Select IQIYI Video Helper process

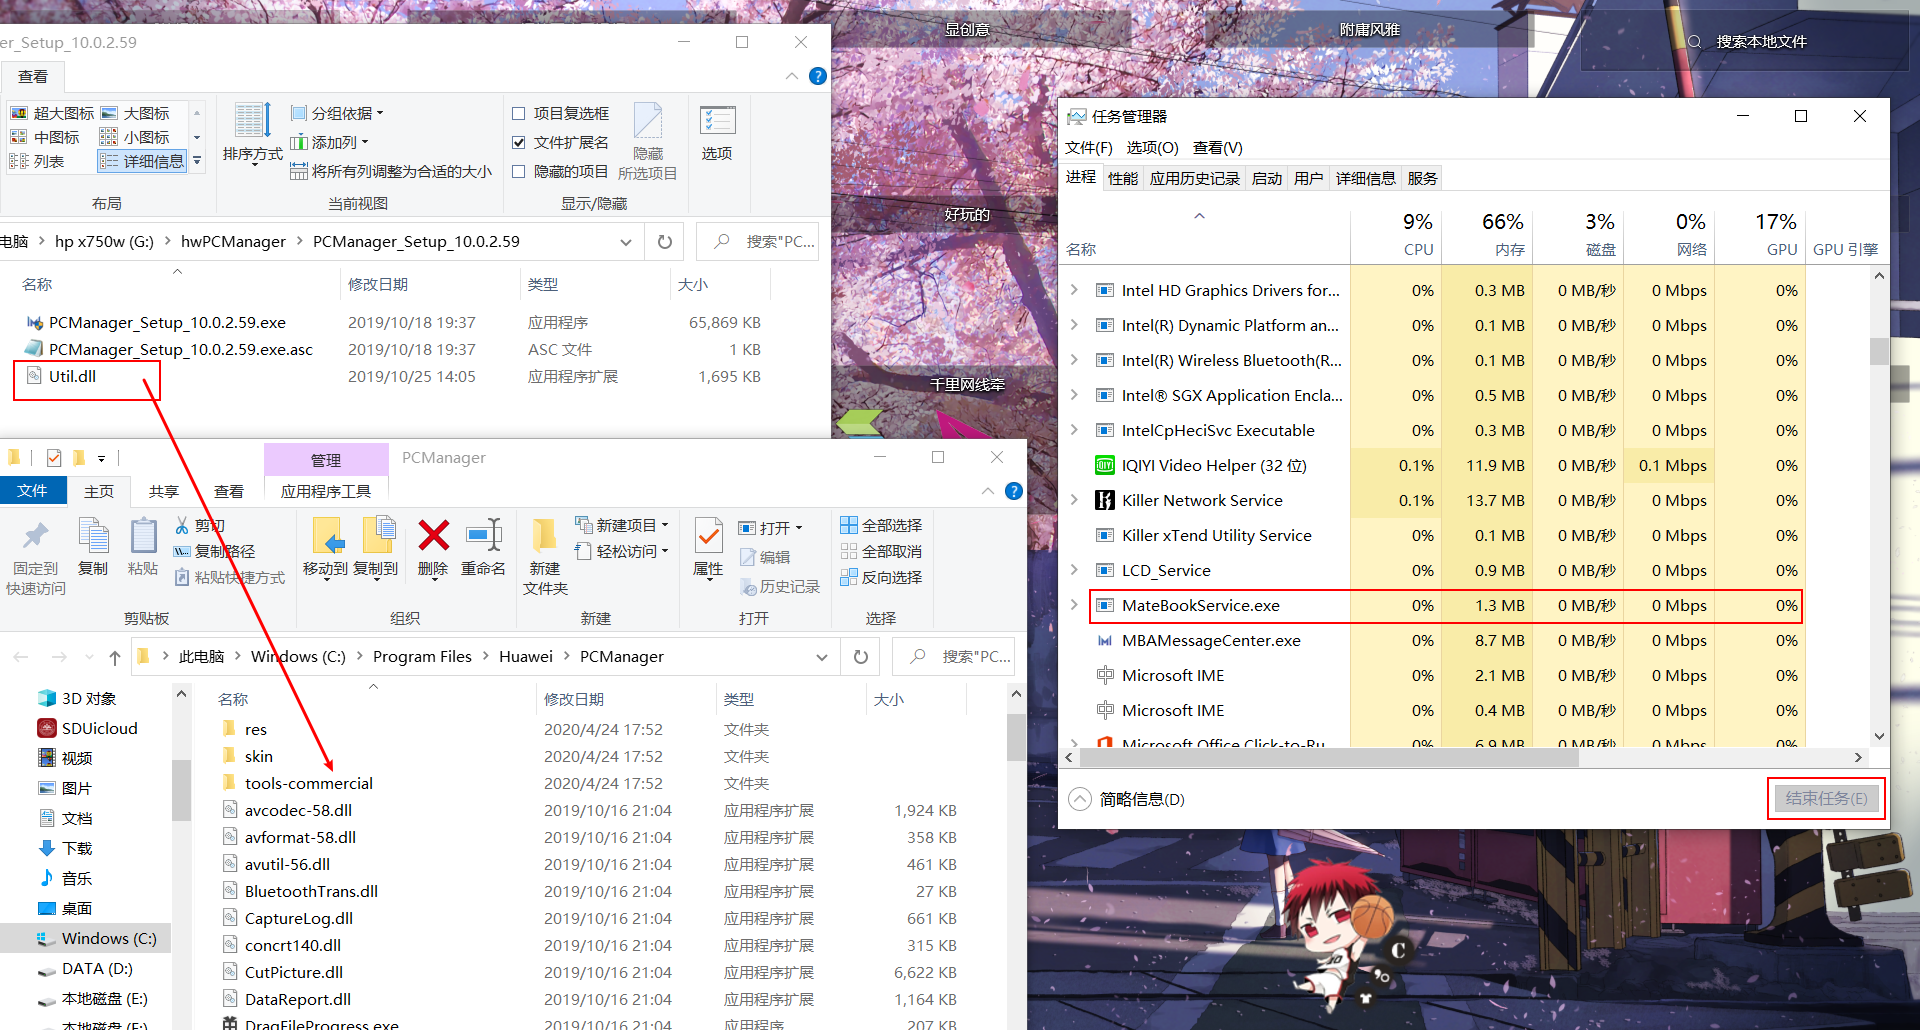click(x=1214, y=465)
